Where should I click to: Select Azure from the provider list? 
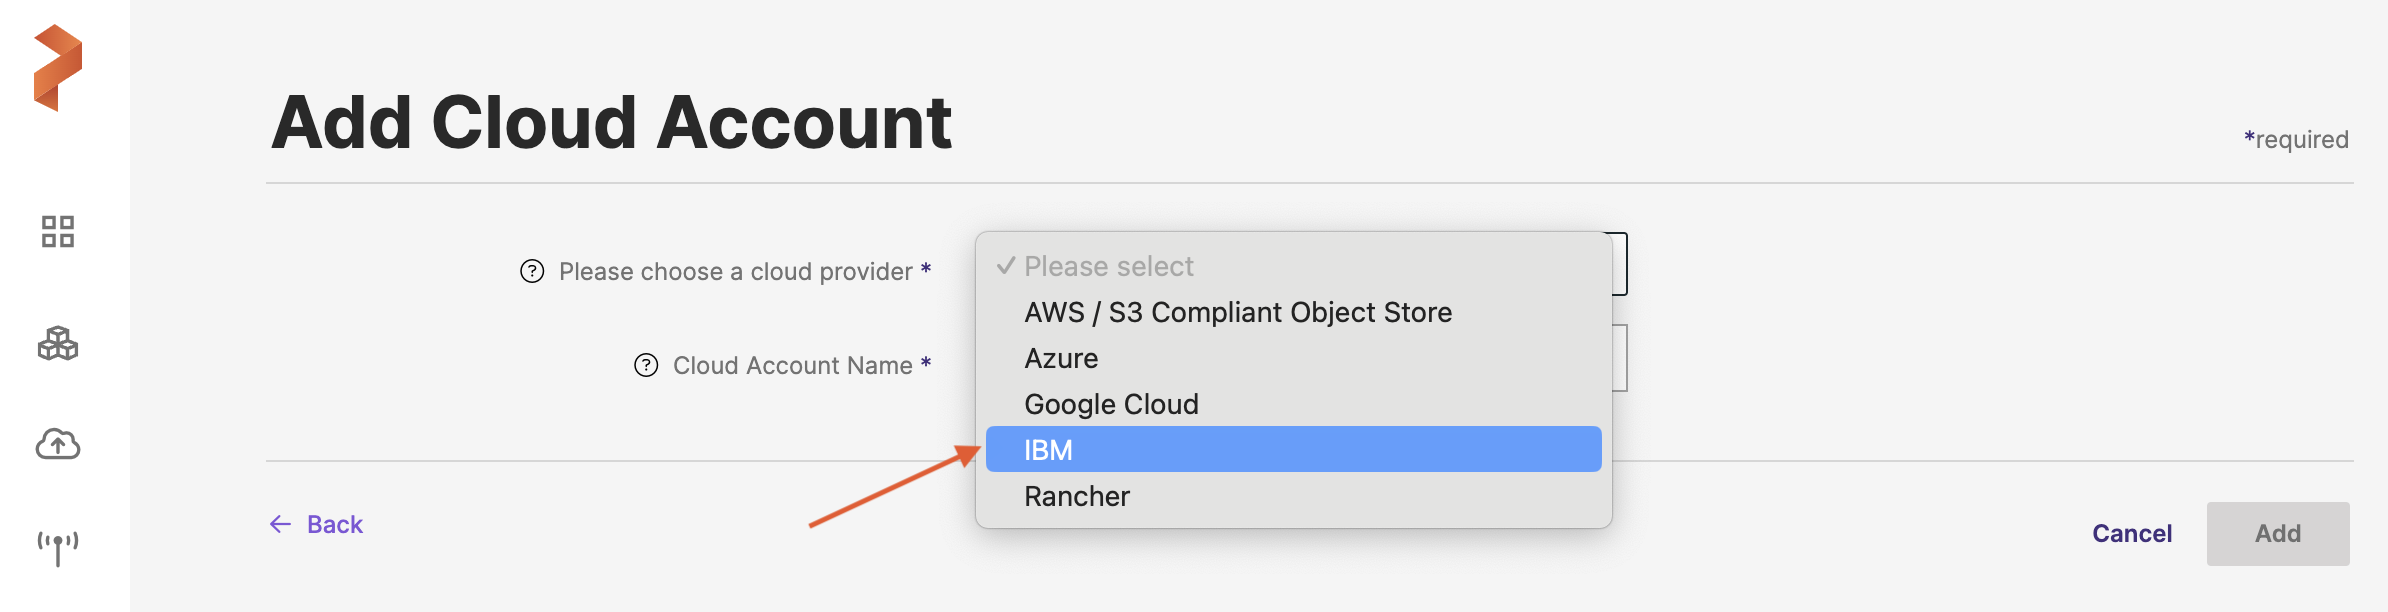[x=1061, y=358]
